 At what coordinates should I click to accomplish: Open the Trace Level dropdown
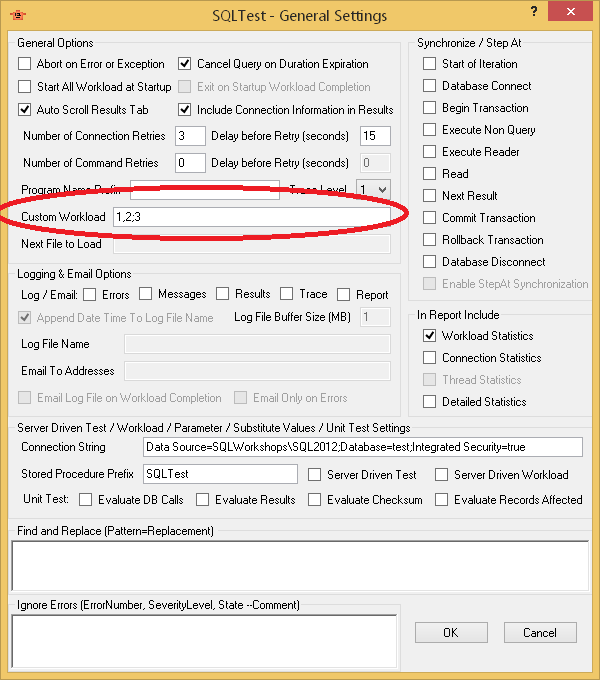tap(373, 189)
